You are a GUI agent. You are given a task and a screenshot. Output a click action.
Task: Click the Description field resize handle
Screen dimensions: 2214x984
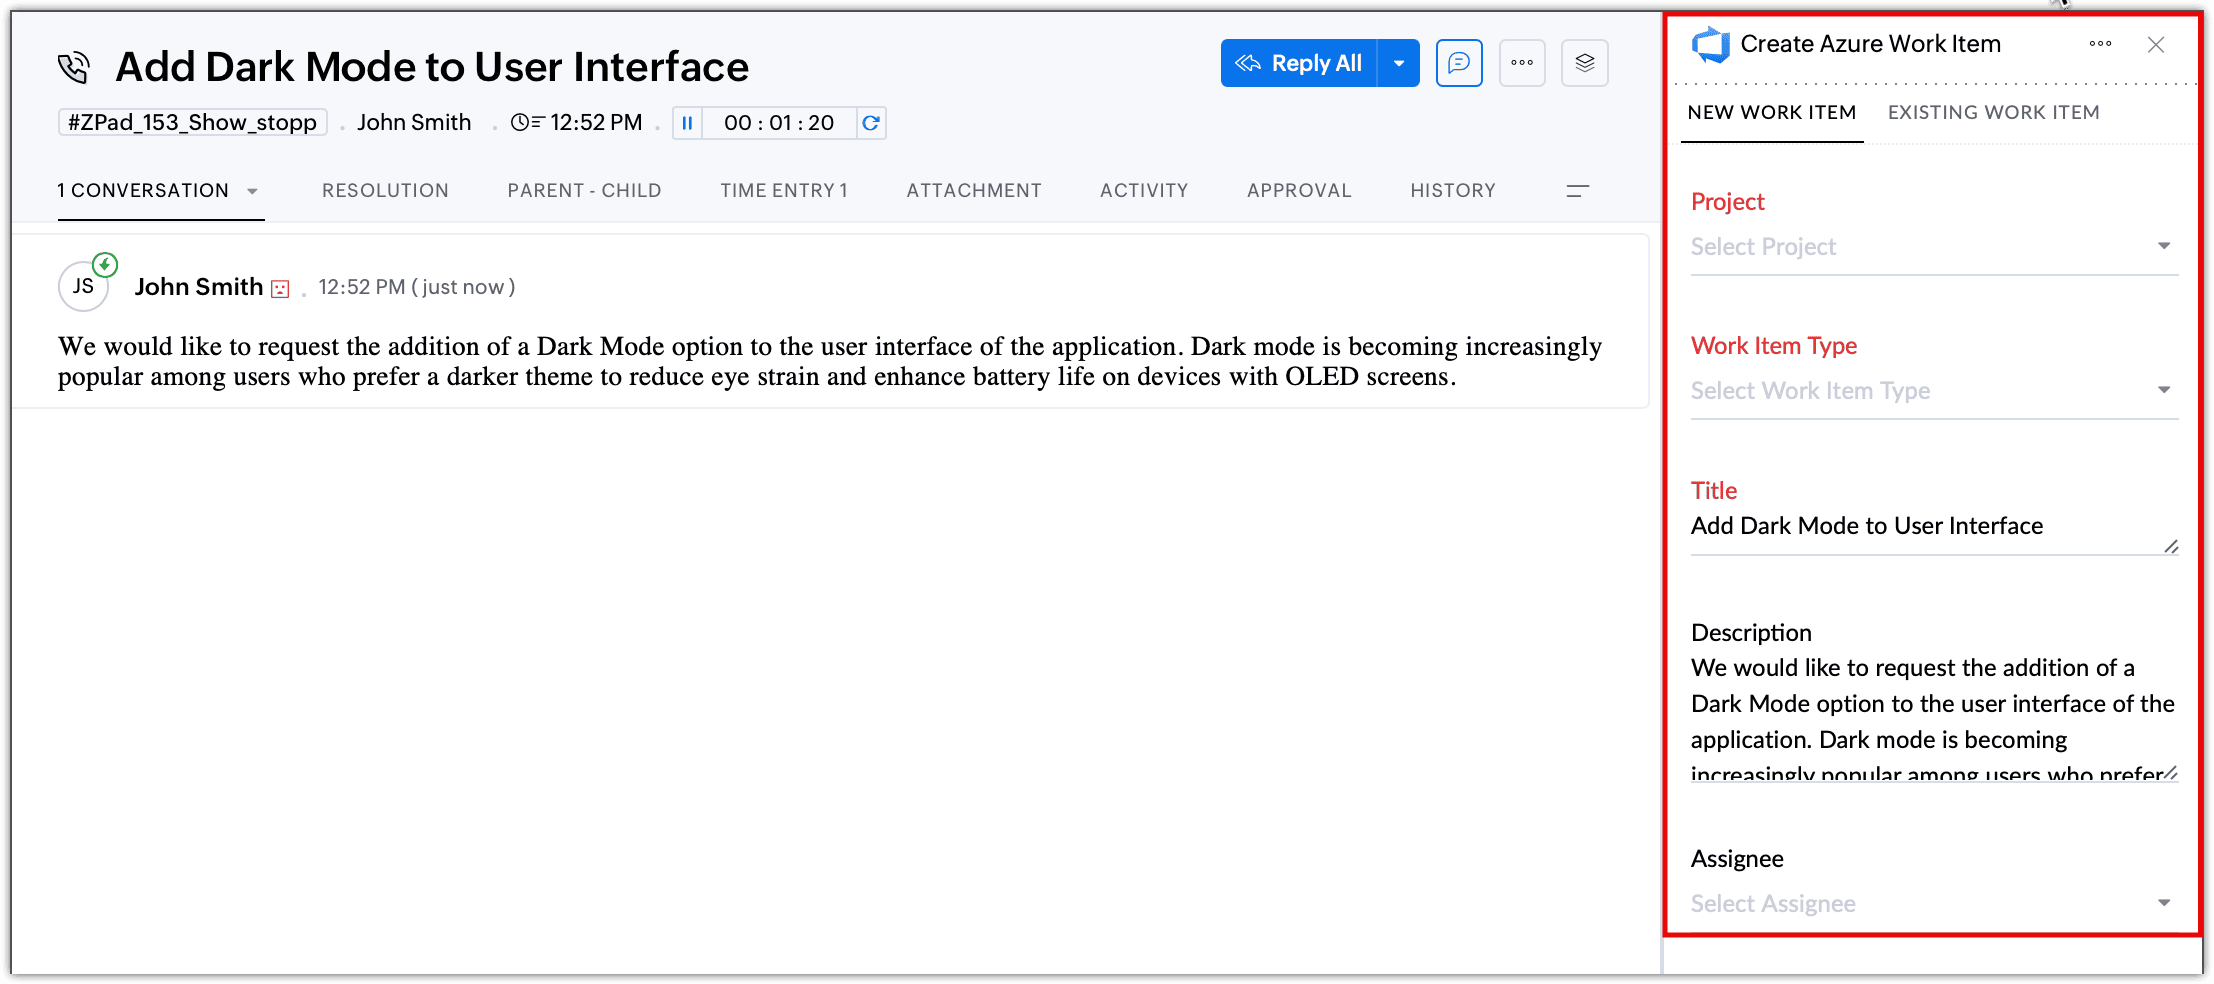pos(2170,773)
